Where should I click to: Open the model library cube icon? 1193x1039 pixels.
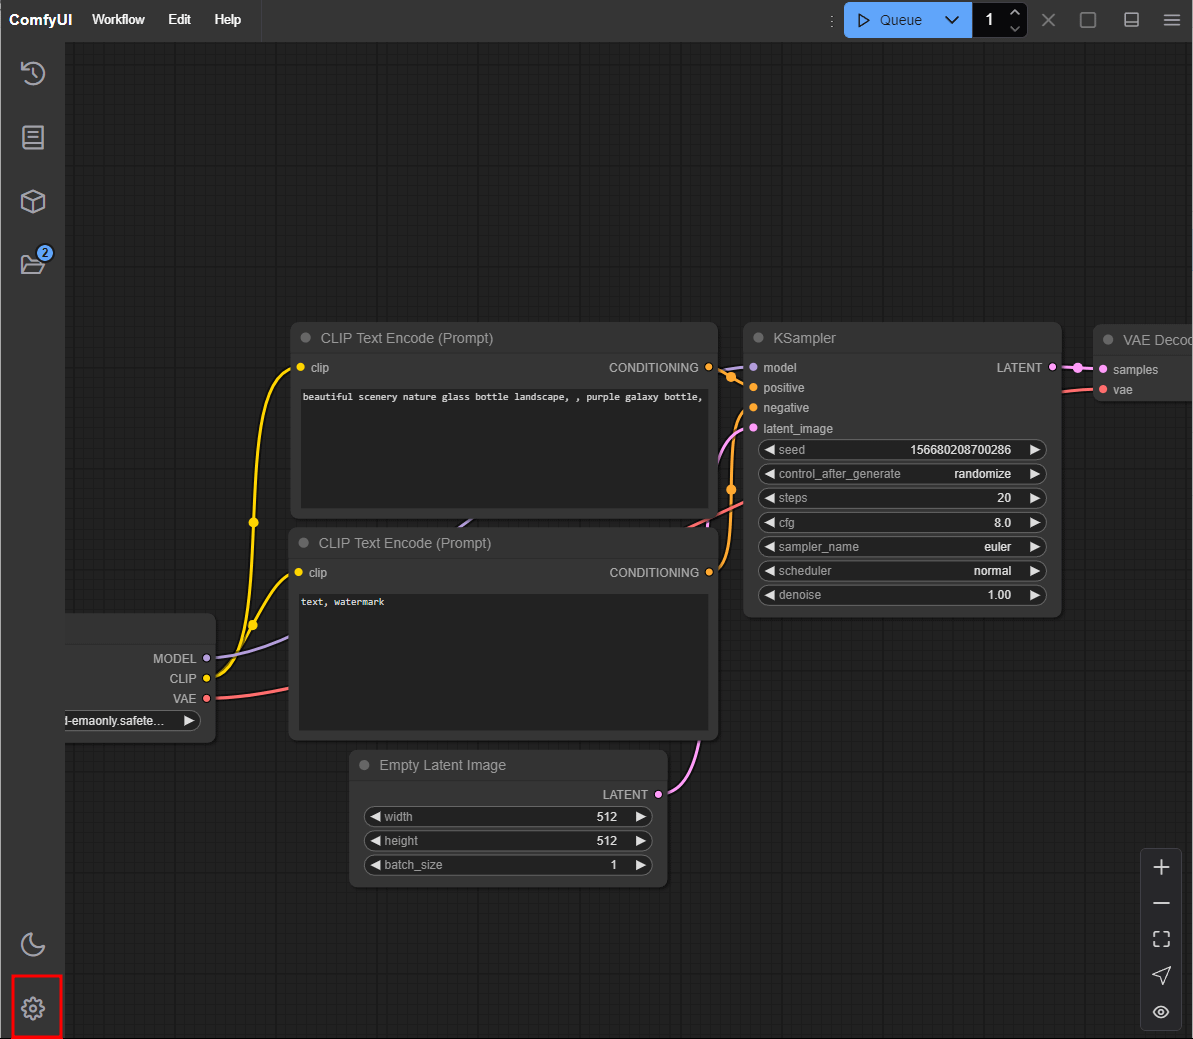click(x=33, y=202)
